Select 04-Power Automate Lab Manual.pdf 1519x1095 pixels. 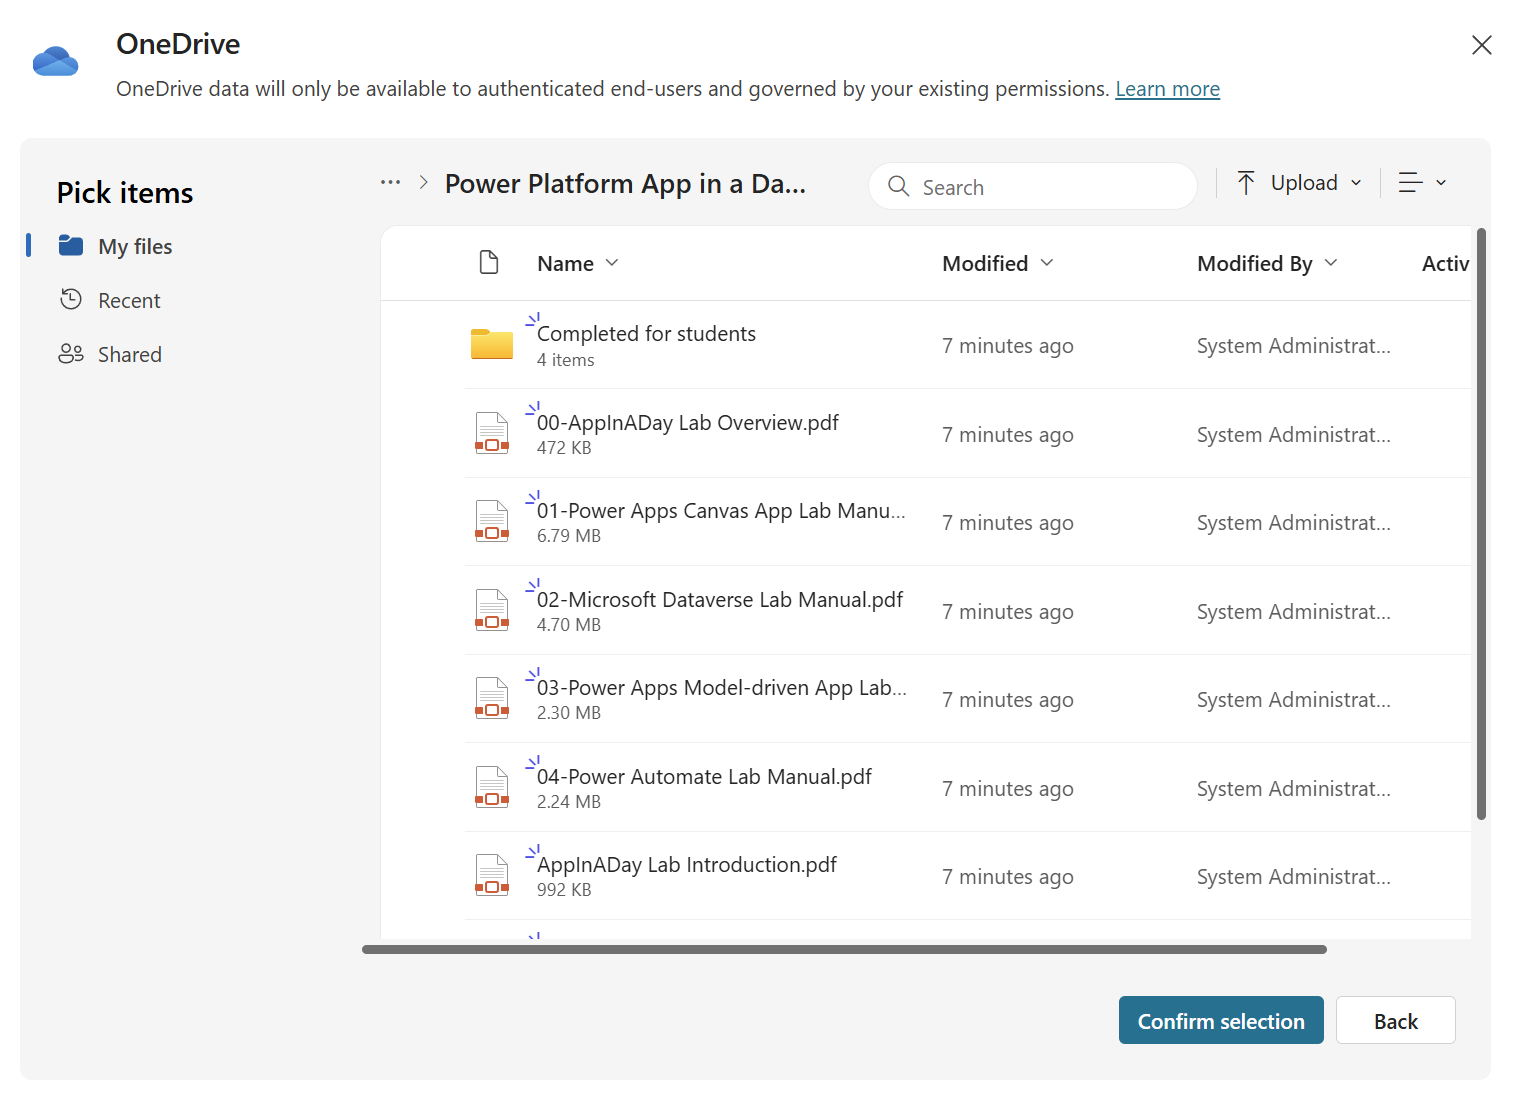pyautogui.click(x=704, y=776)
